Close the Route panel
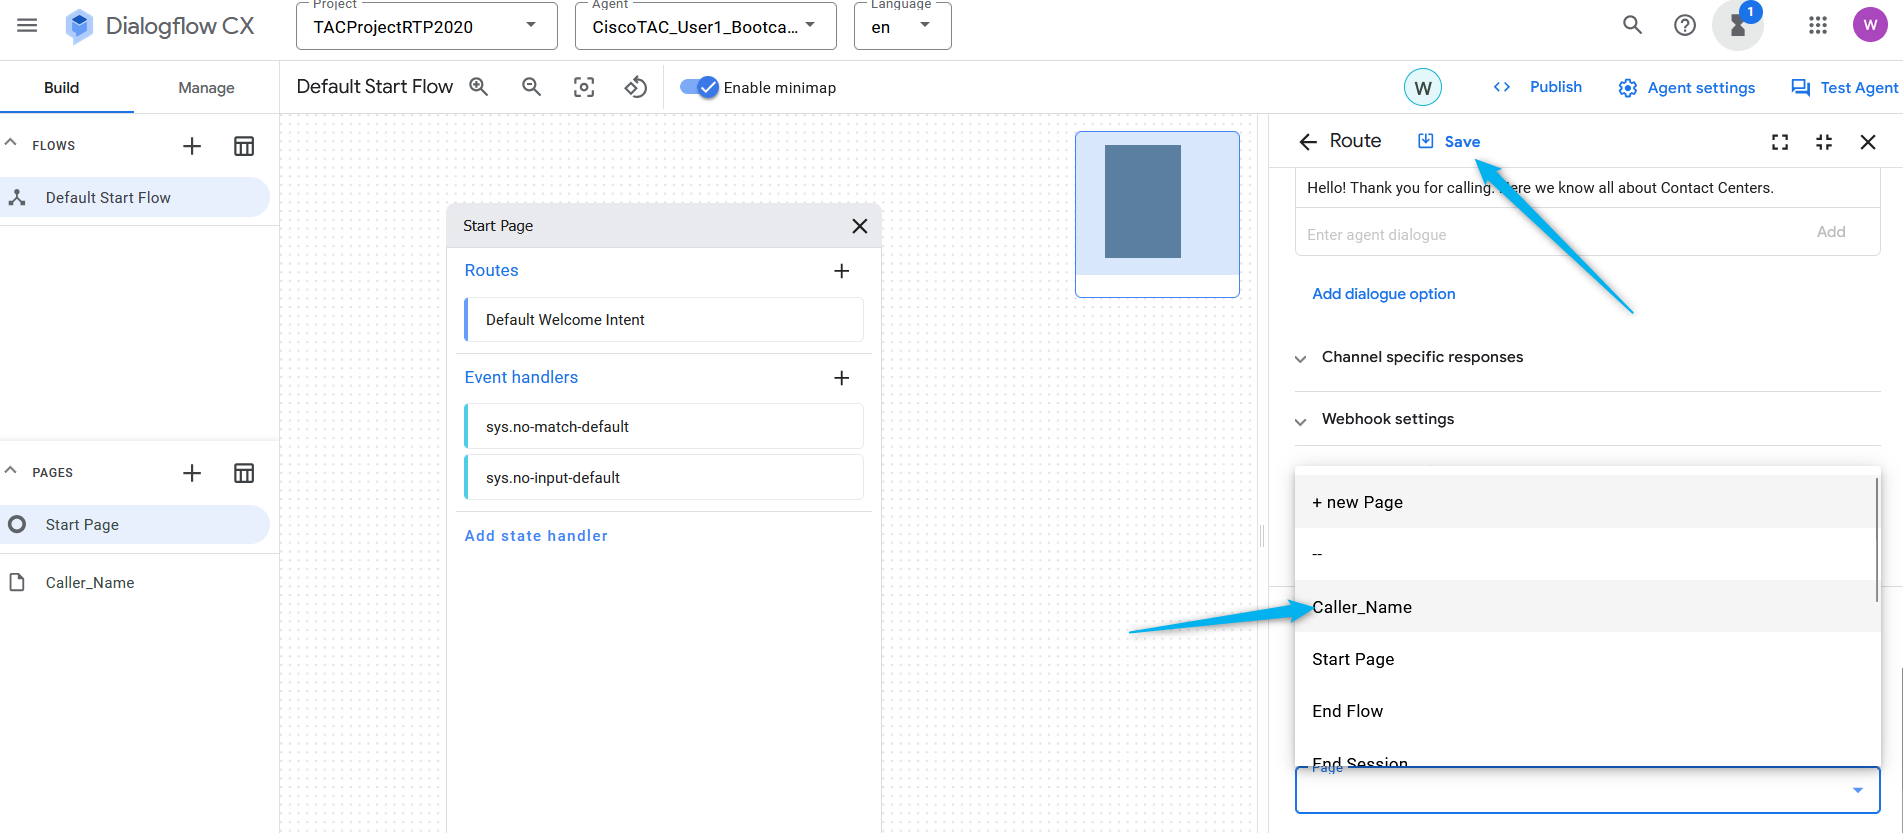The width and height of the screenshot is (1903, 833). [1868, 142]
